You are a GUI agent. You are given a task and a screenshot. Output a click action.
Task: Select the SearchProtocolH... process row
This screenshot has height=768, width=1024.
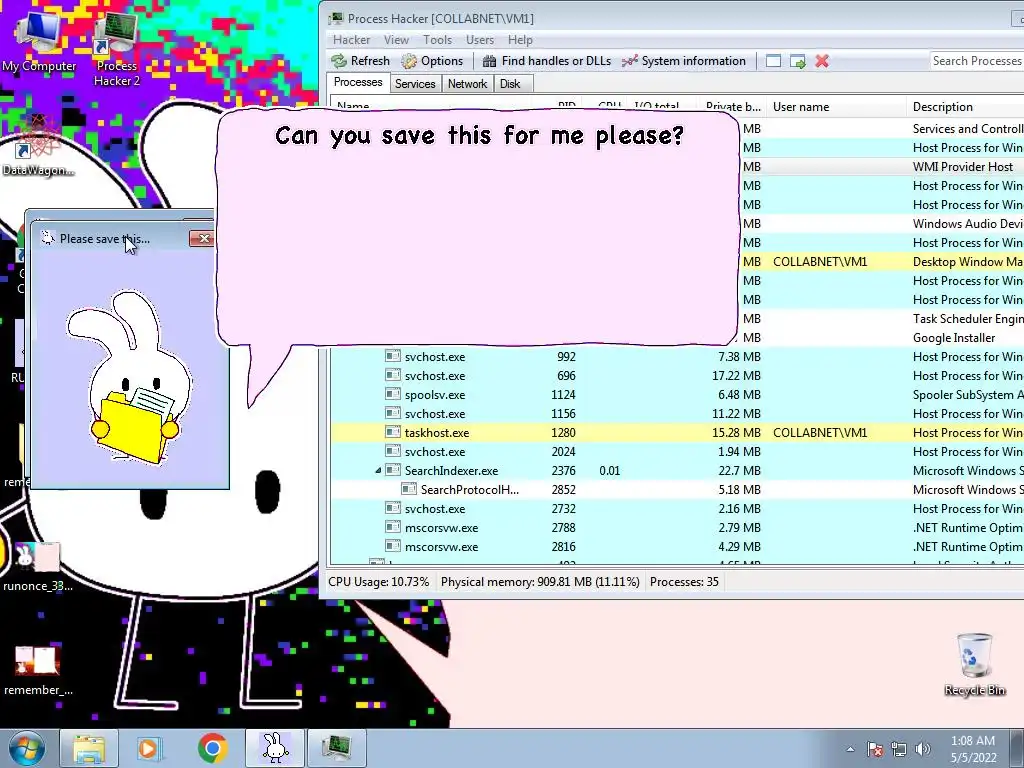pyautogui.click(x=677, y=489)
